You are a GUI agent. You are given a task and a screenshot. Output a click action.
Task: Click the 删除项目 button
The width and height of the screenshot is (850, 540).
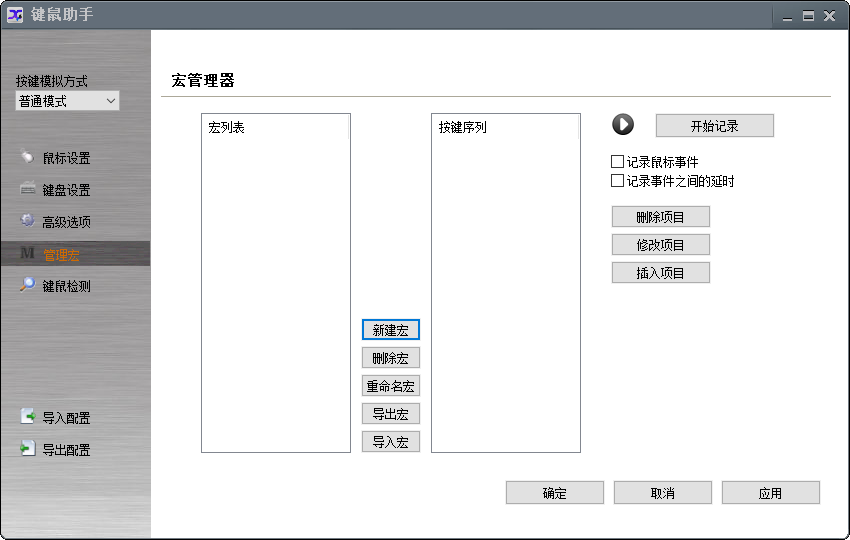pos(660,217)
